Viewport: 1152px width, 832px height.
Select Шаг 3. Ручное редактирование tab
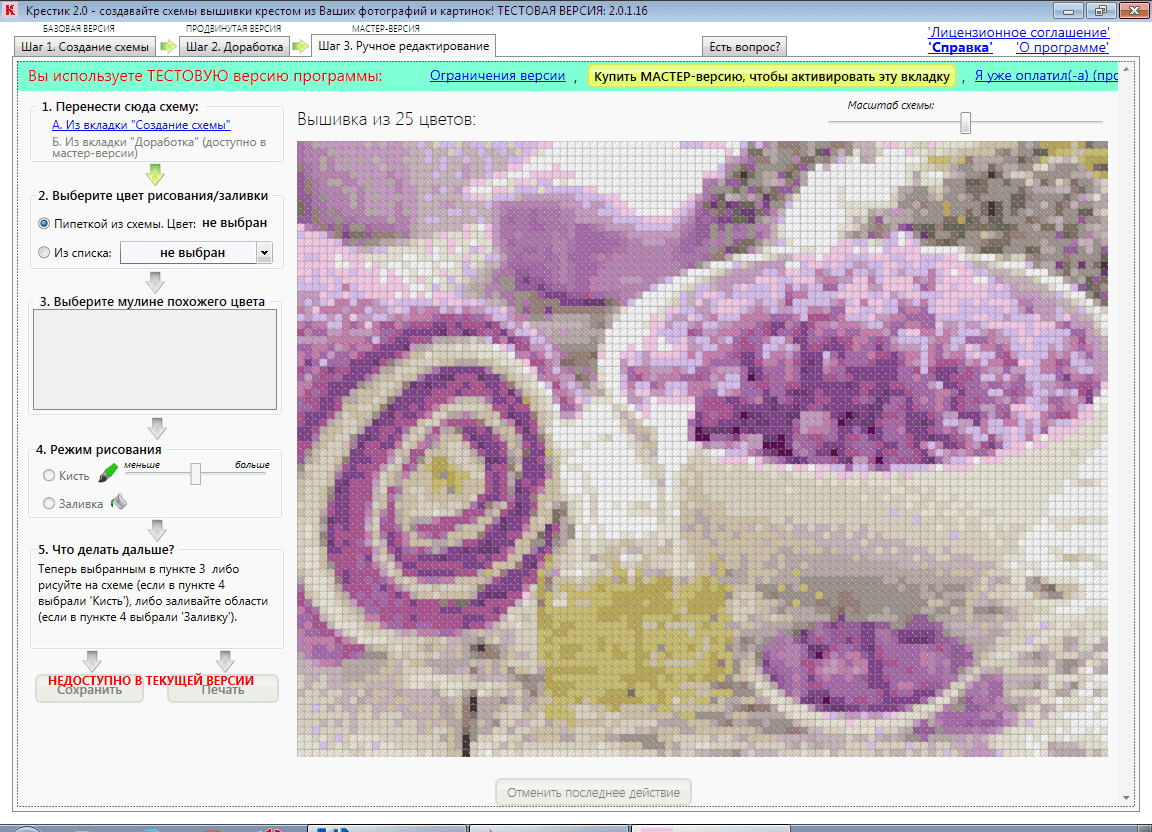click(403, 46)
